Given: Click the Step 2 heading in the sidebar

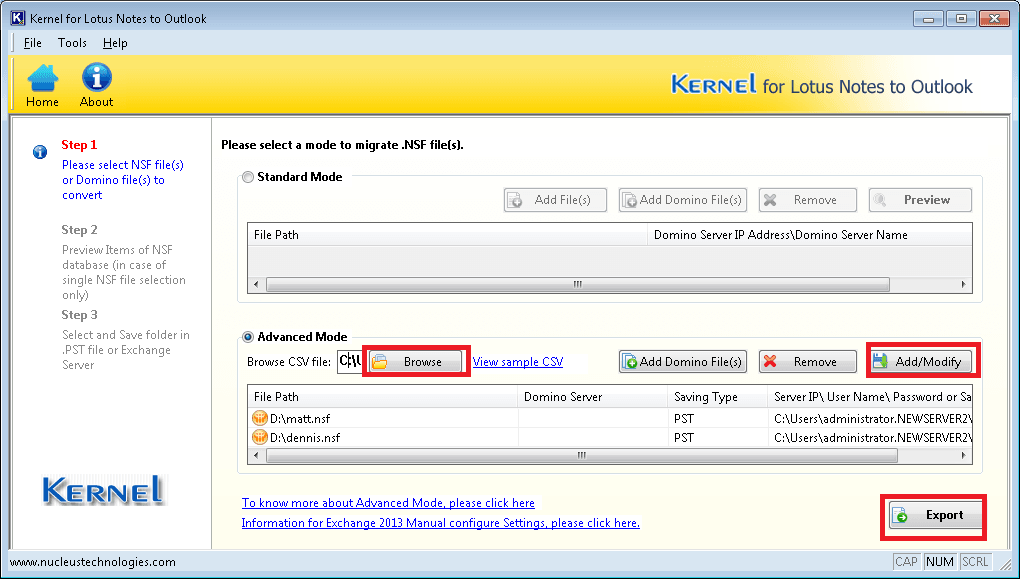Looking at the screenshot, I should pos(79,230).
